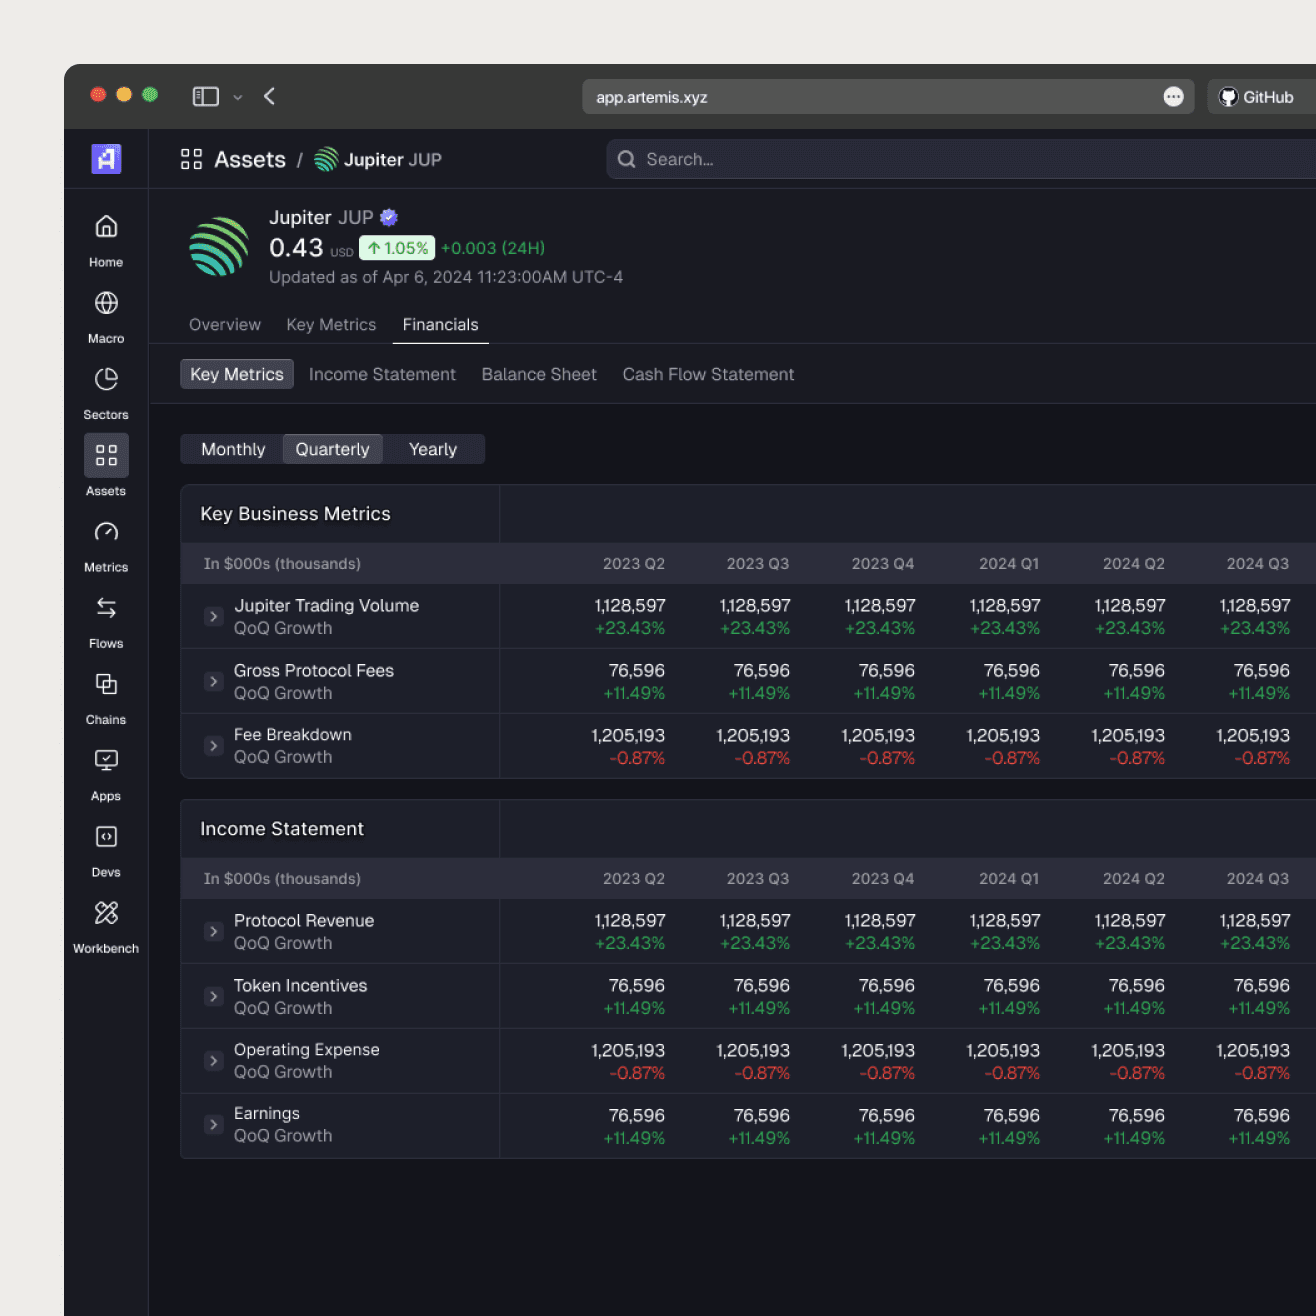
Task: Click the Assets breadcrumb grid icon
Action: tap(191, 159)
